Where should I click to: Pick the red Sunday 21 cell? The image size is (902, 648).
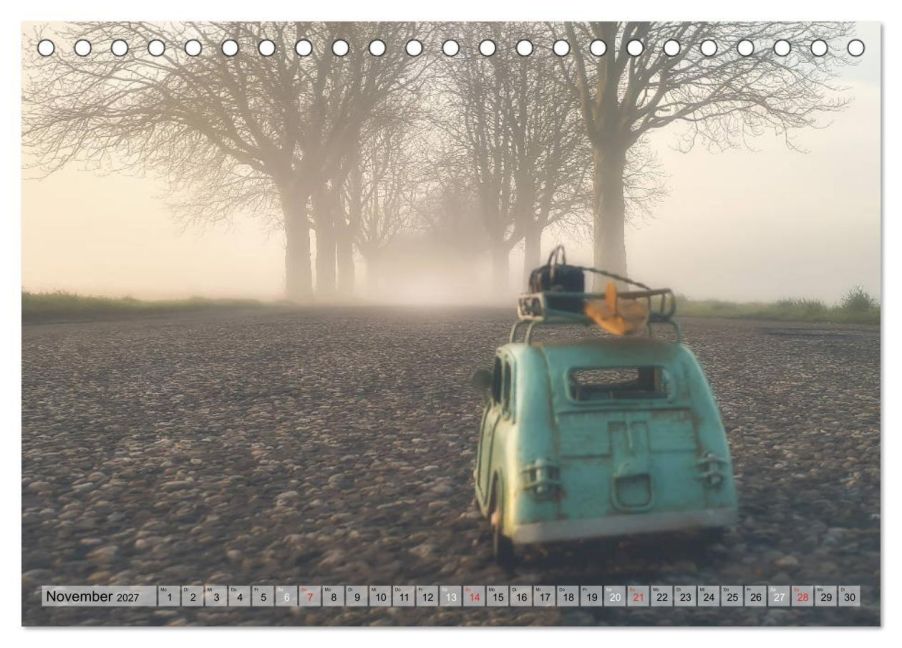point(639,596)
